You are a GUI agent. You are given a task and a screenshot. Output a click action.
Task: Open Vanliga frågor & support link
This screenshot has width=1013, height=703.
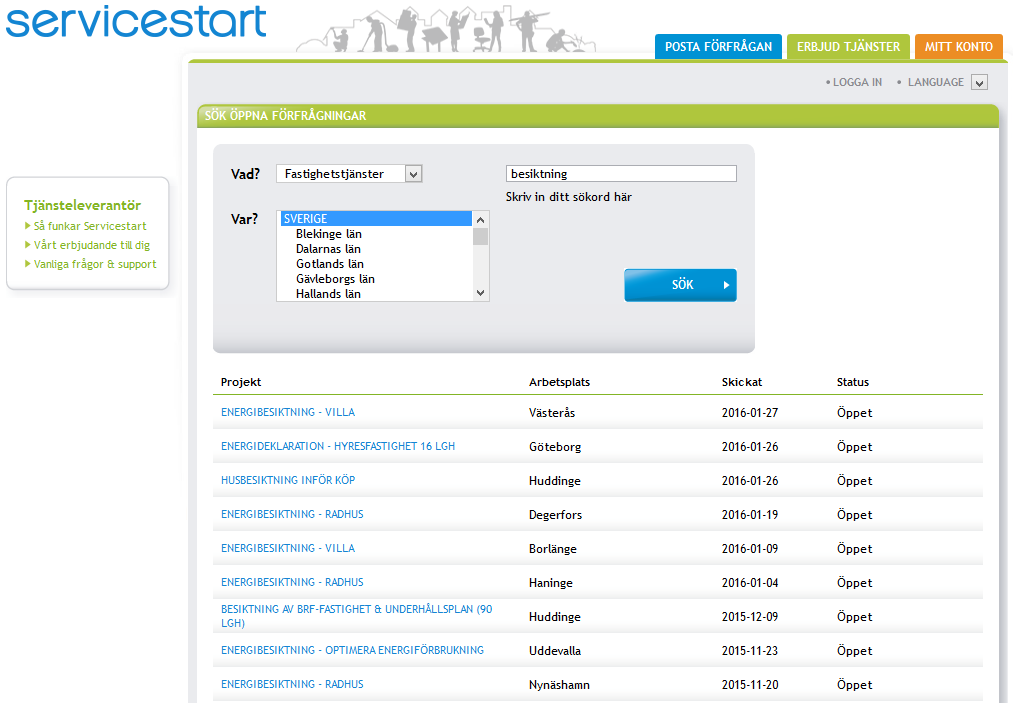pos(95,264)
